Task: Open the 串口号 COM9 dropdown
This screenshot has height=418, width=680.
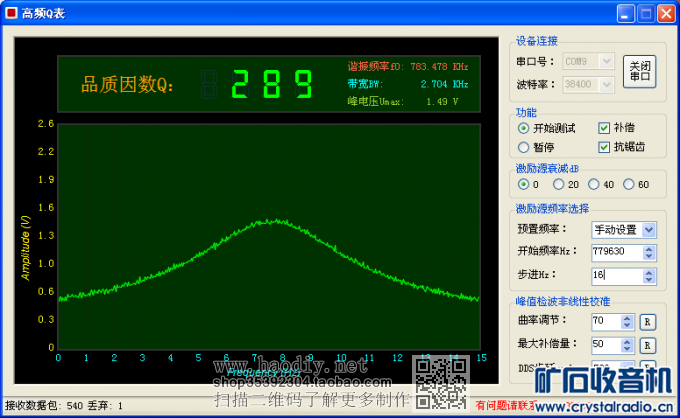Action: 609,62
